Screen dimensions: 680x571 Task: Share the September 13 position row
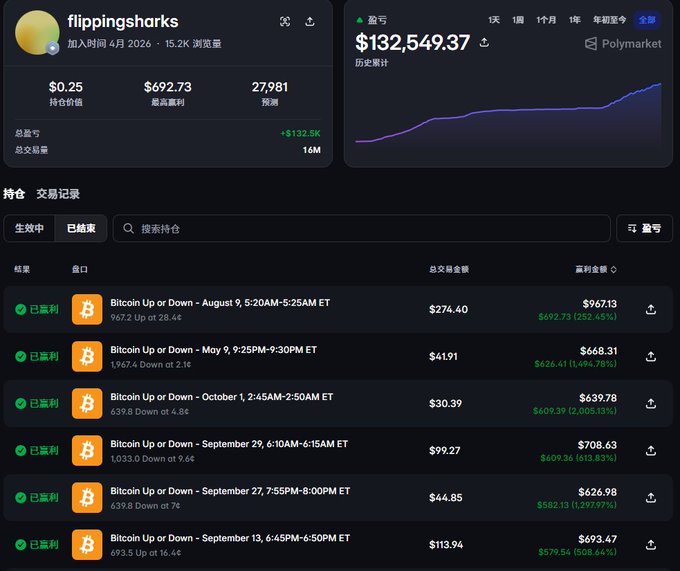[651, 545]
